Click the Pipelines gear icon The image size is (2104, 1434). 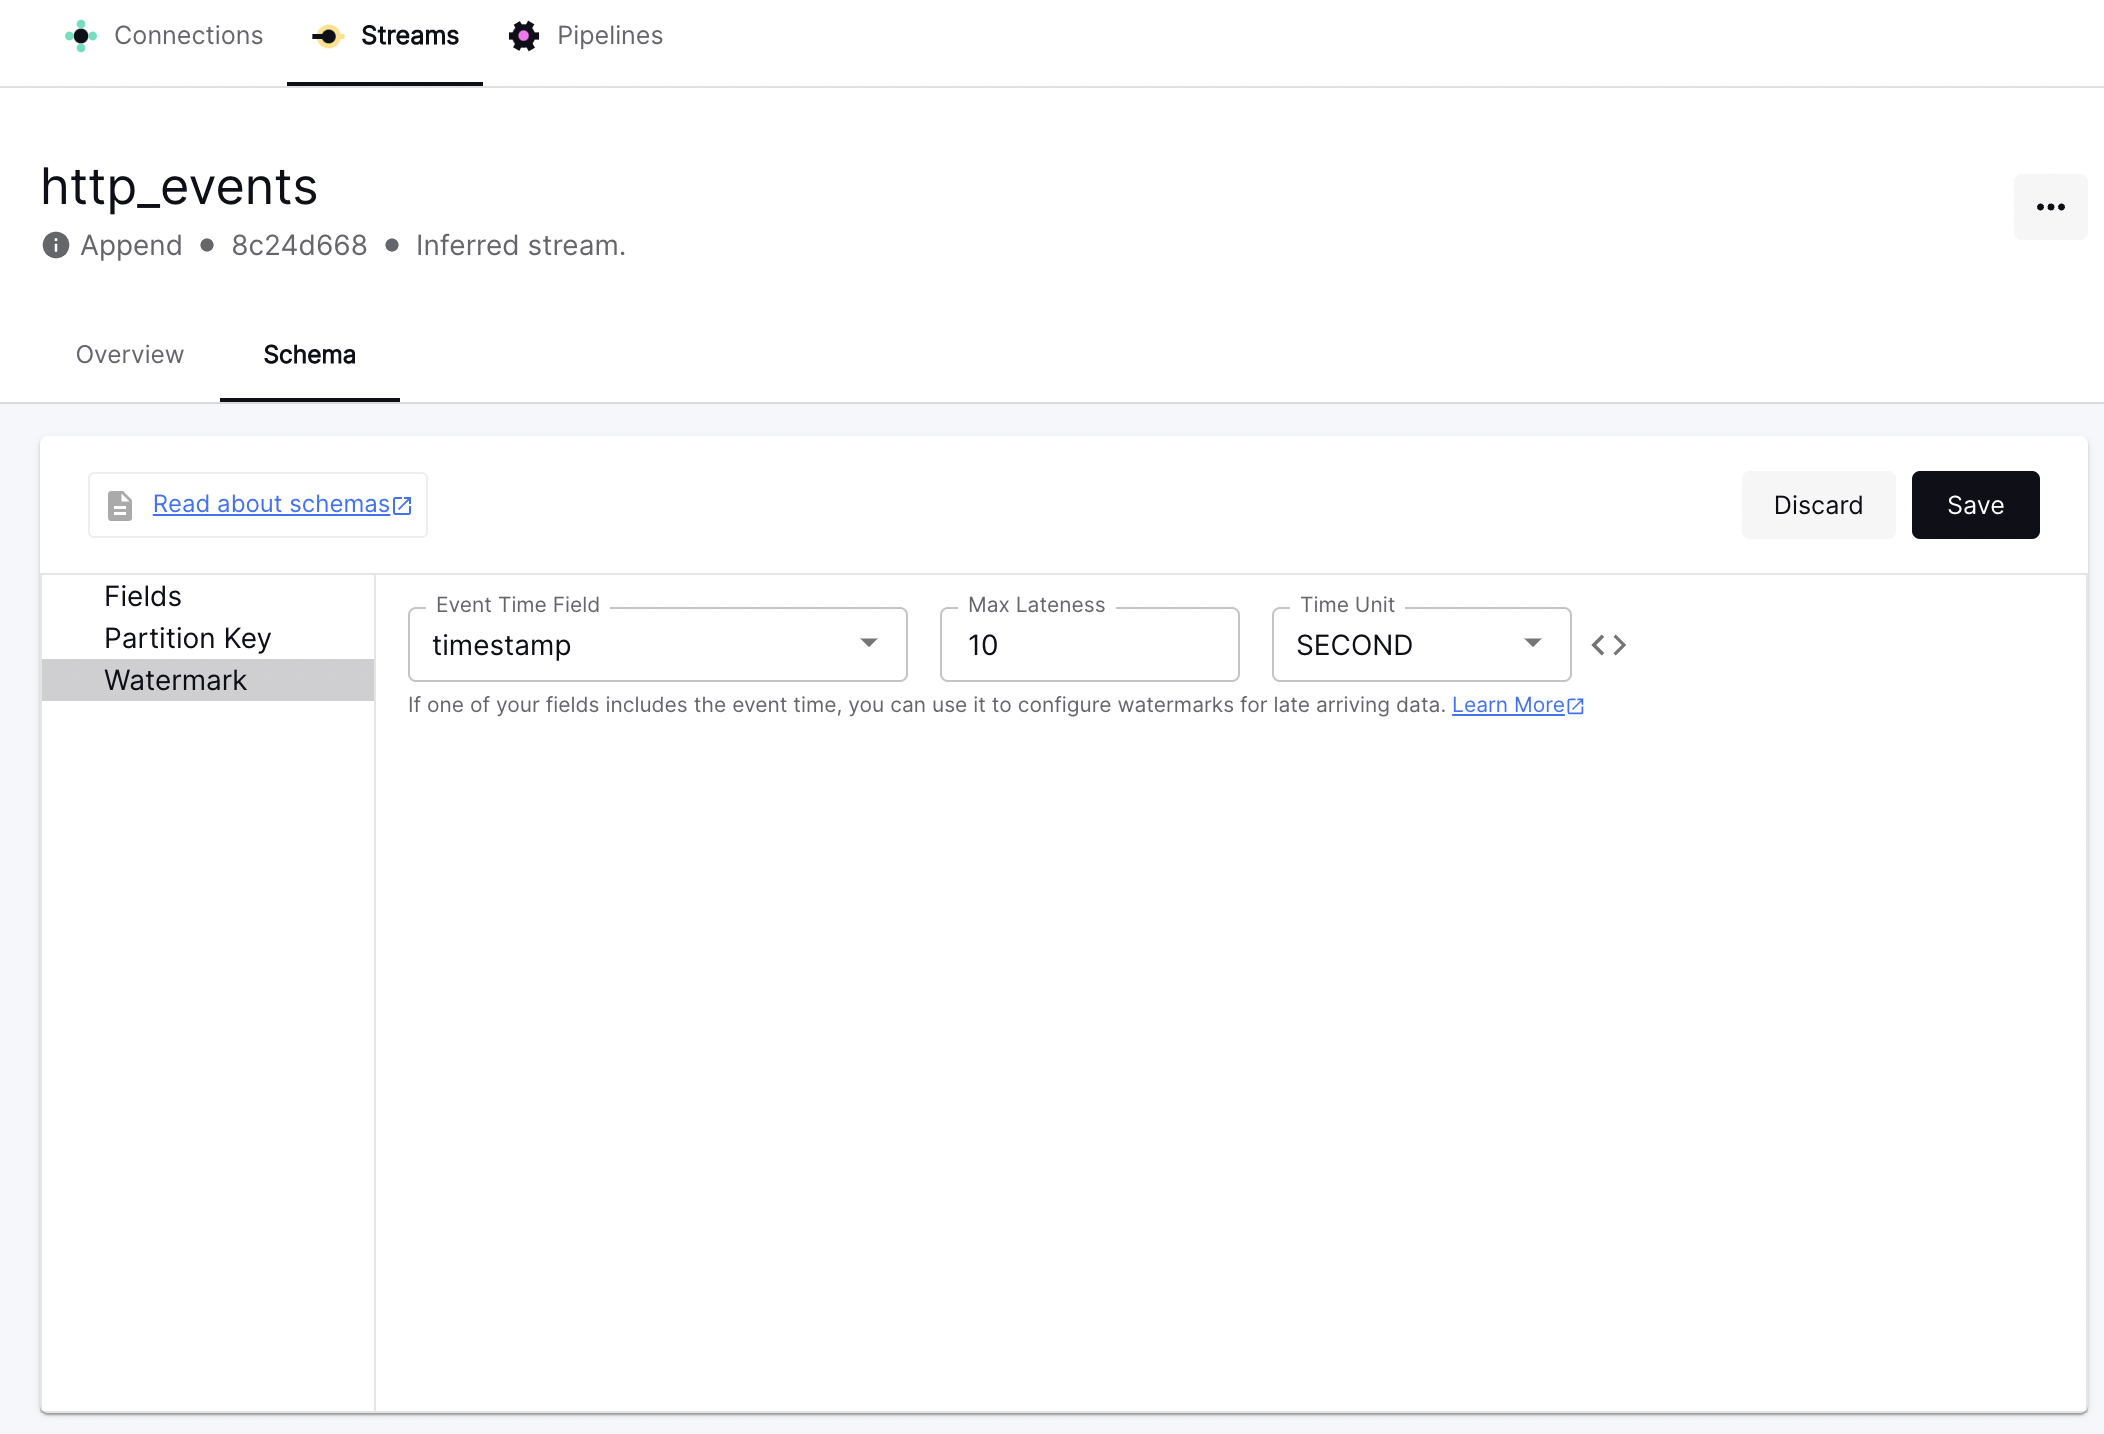point(524,36)
